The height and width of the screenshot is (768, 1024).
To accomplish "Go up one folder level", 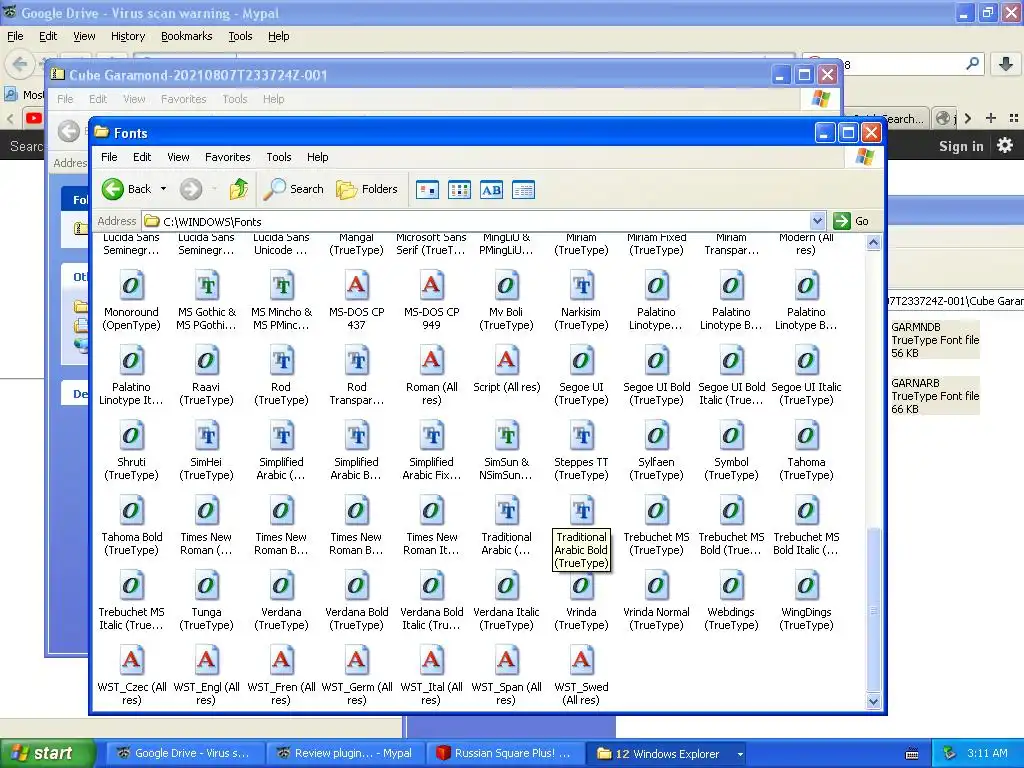I will point(239,189).
